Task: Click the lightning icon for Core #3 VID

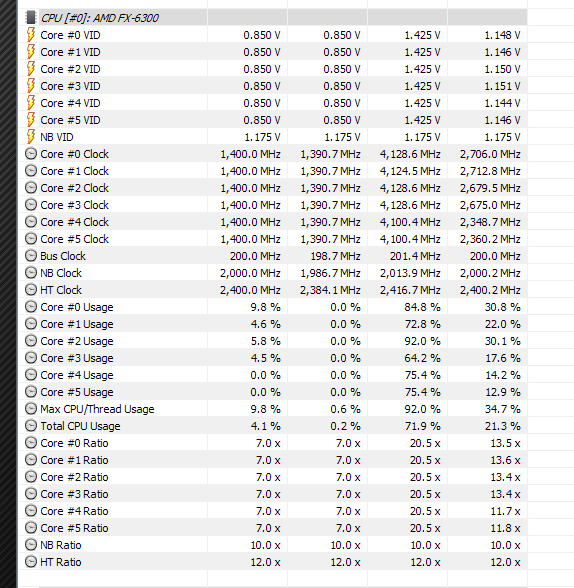Action: click(x=31, y=86)
